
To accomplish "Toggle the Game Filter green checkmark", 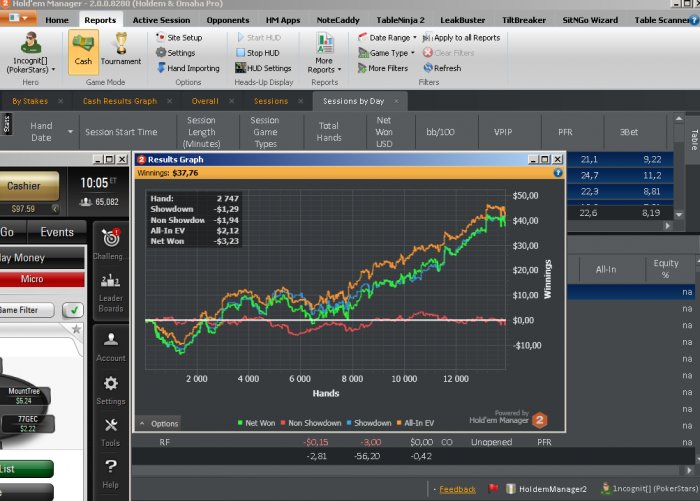I will [x=73, y=309].
